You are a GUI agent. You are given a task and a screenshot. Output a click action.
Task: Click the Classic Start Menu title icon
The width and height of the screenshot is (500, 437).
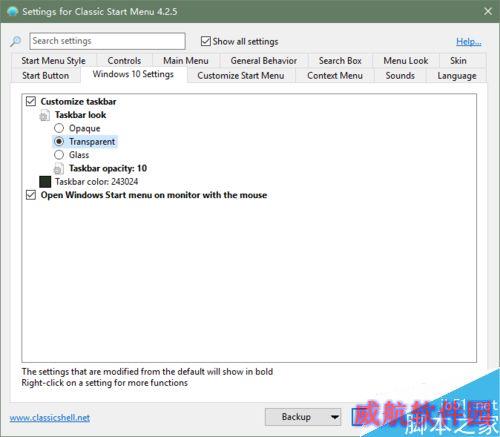(x=12, y=12)
